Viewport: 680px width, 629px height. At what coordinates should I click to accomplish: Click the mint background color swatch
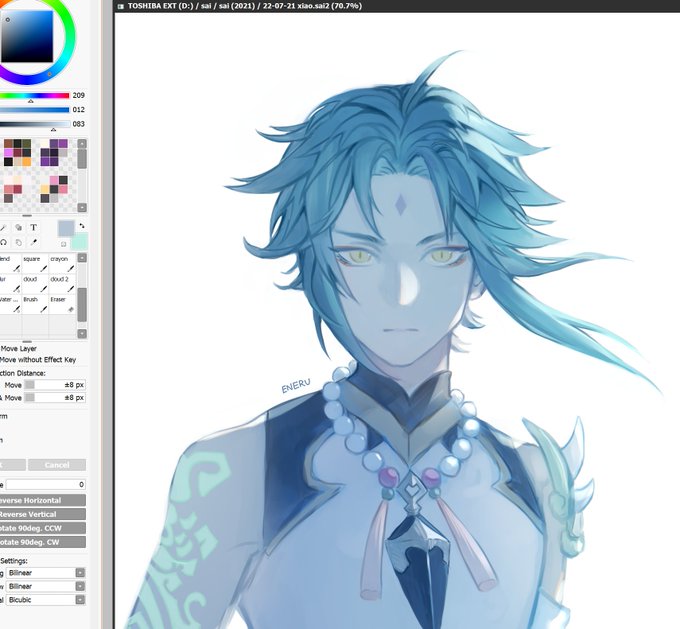coord(81,241)
